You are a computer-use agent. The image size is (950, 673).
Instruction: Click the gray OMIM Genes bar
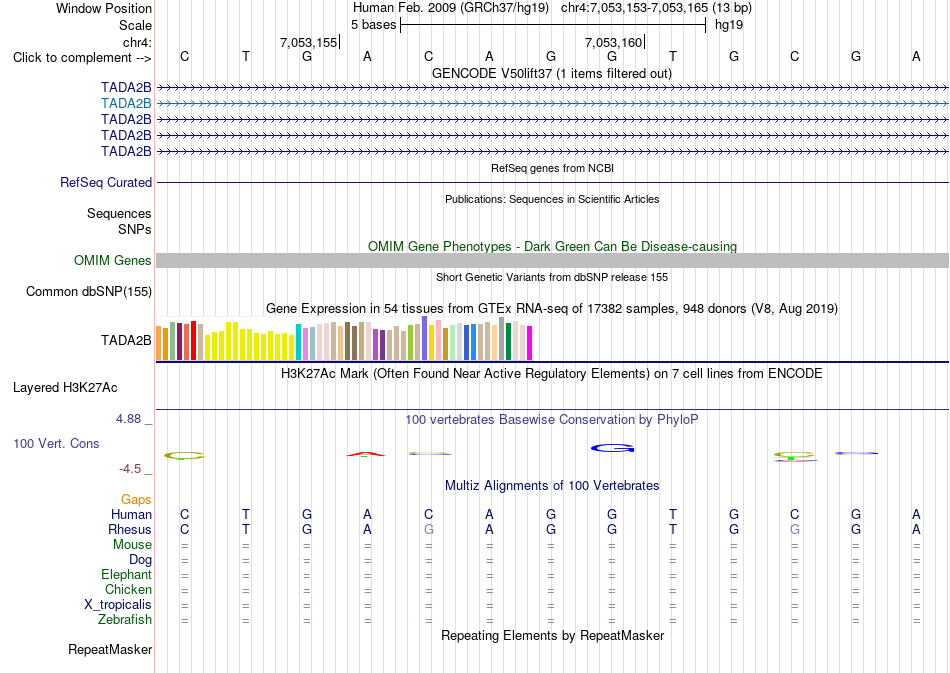point(552,260)
